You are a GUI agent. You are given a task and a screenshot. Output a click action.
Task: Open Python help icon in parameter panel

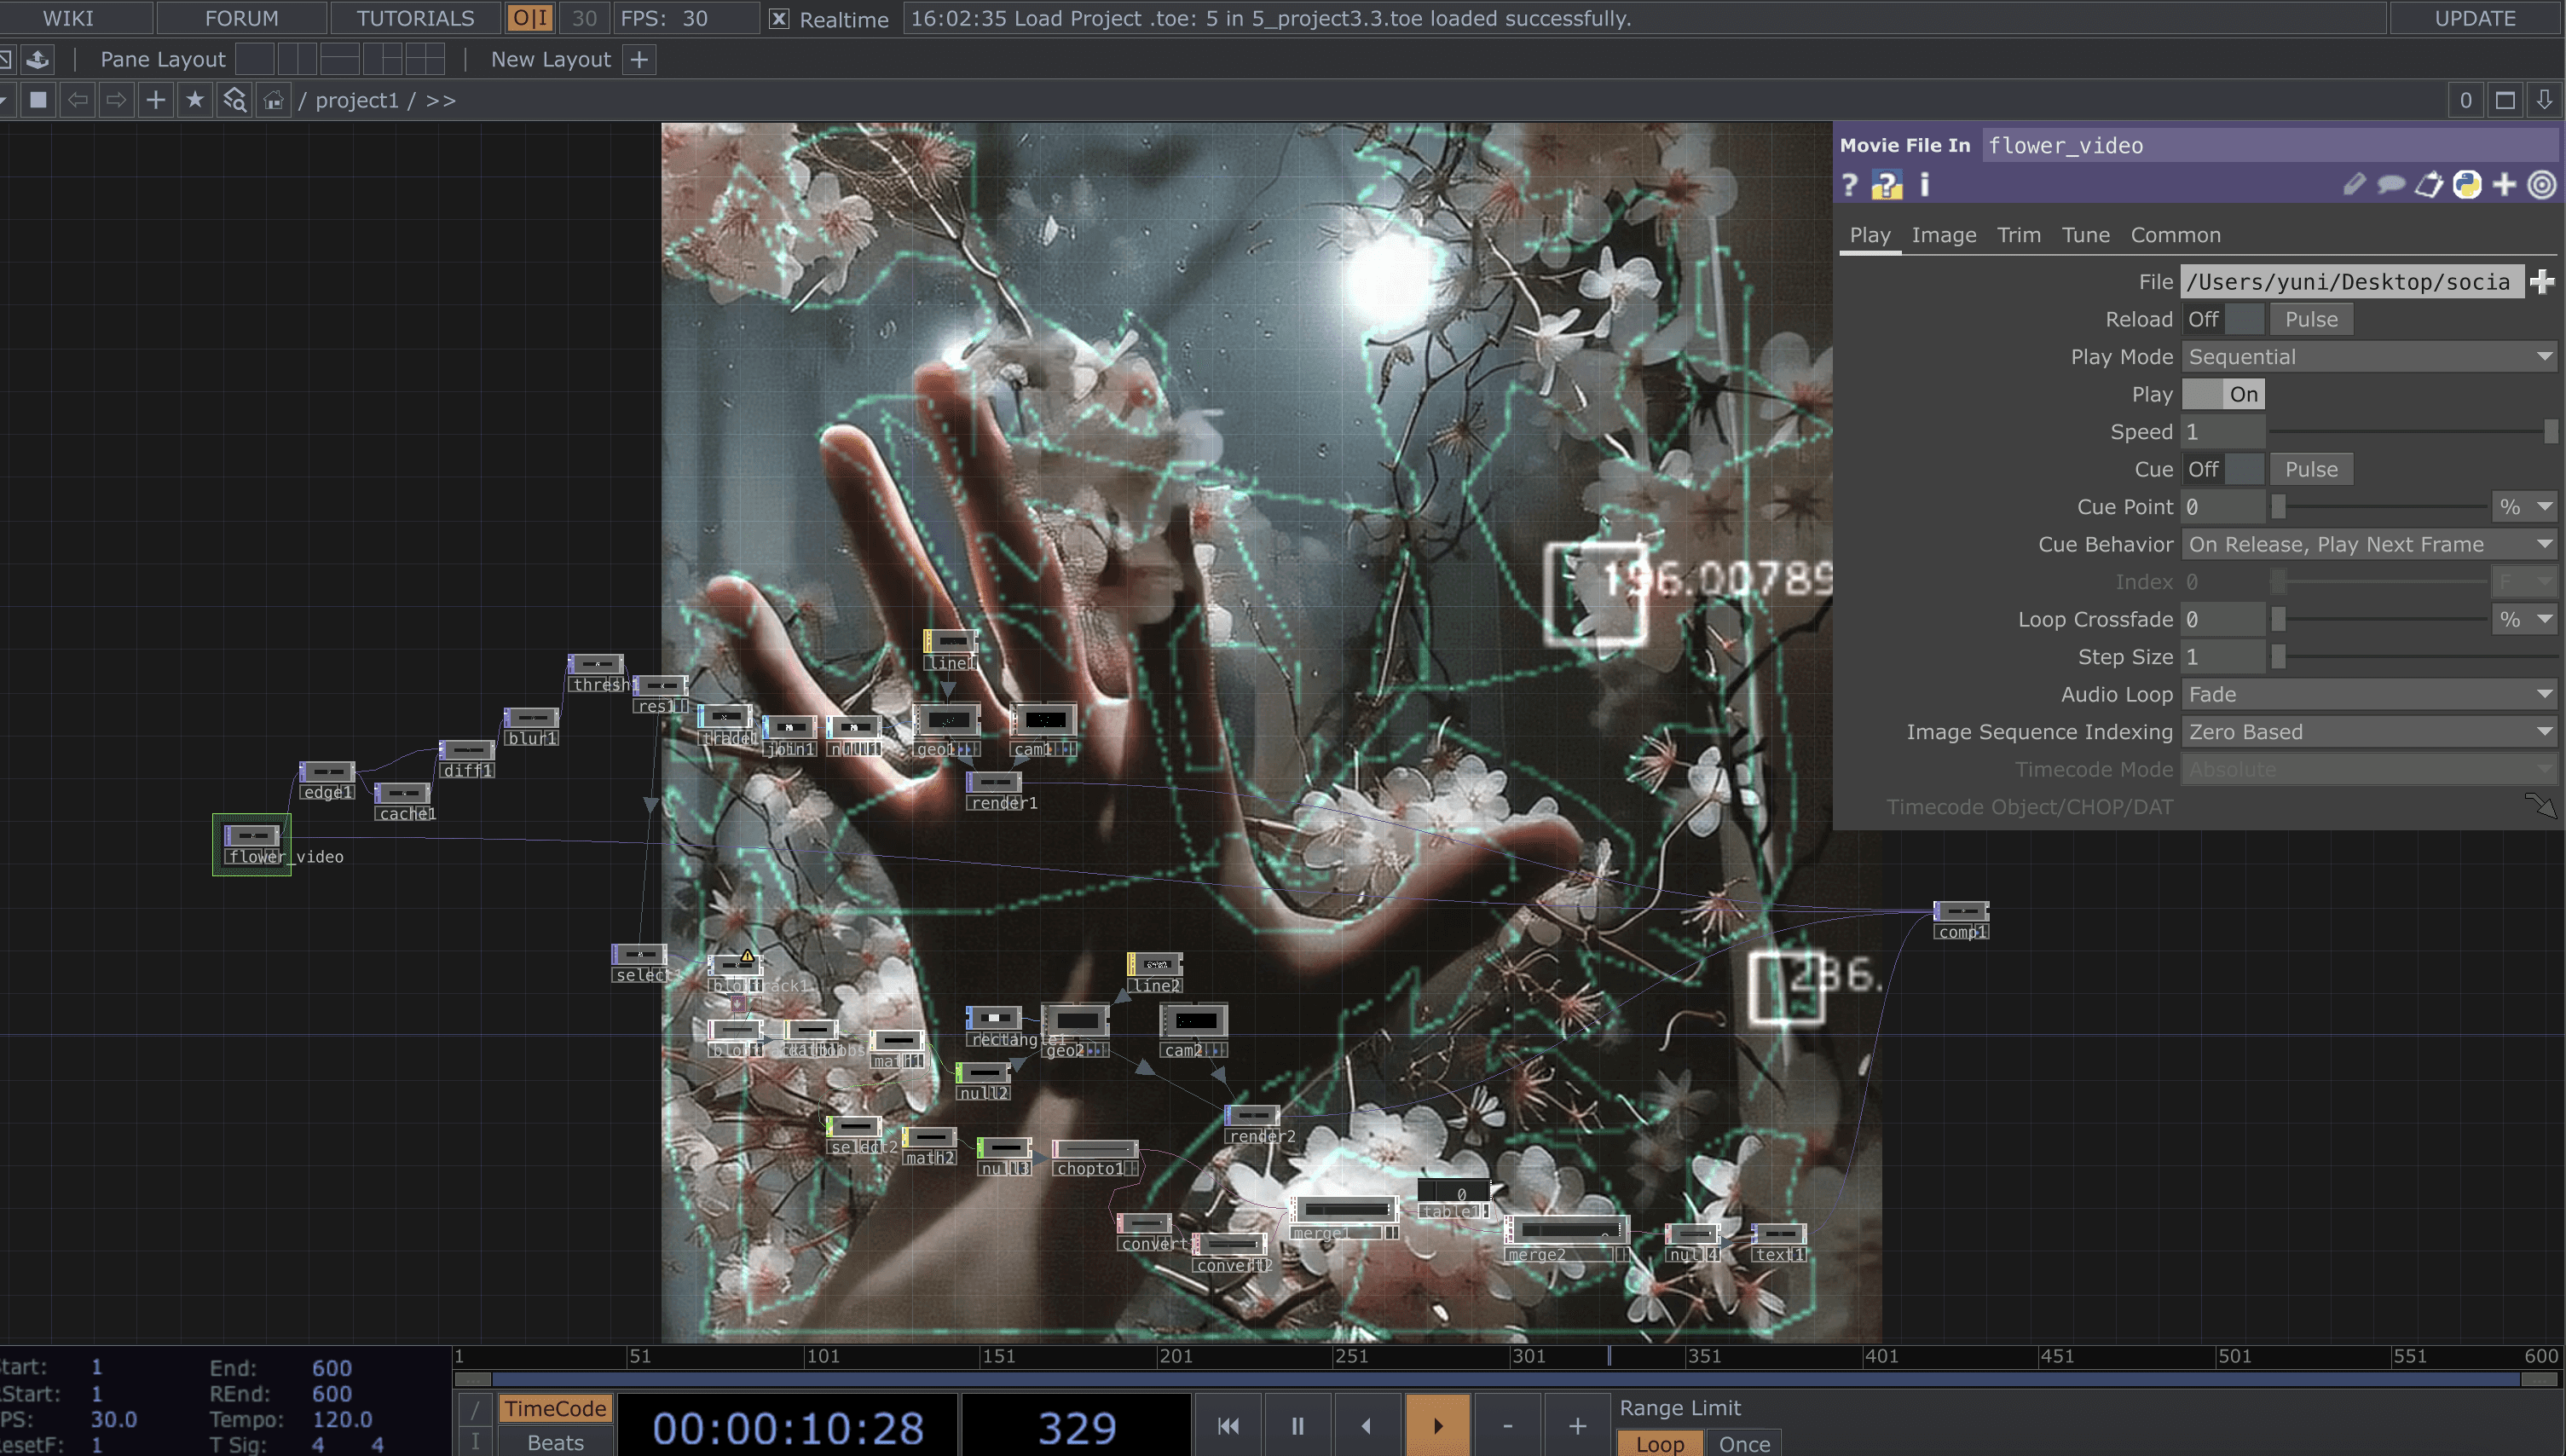1886,185
